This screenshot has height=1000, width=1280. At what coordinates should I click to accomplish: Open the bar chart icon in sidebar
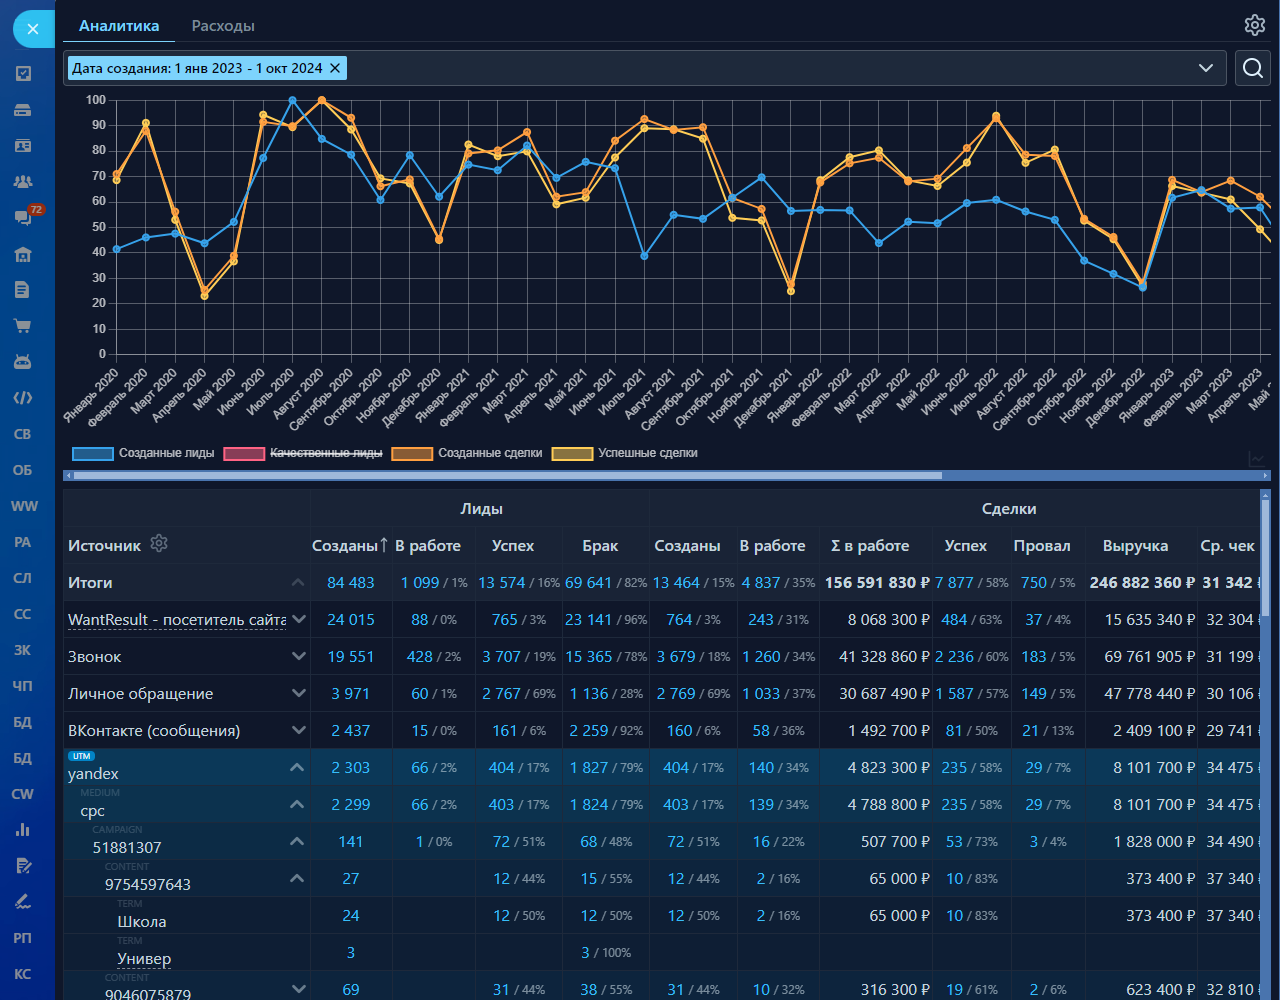pos(23,830)
